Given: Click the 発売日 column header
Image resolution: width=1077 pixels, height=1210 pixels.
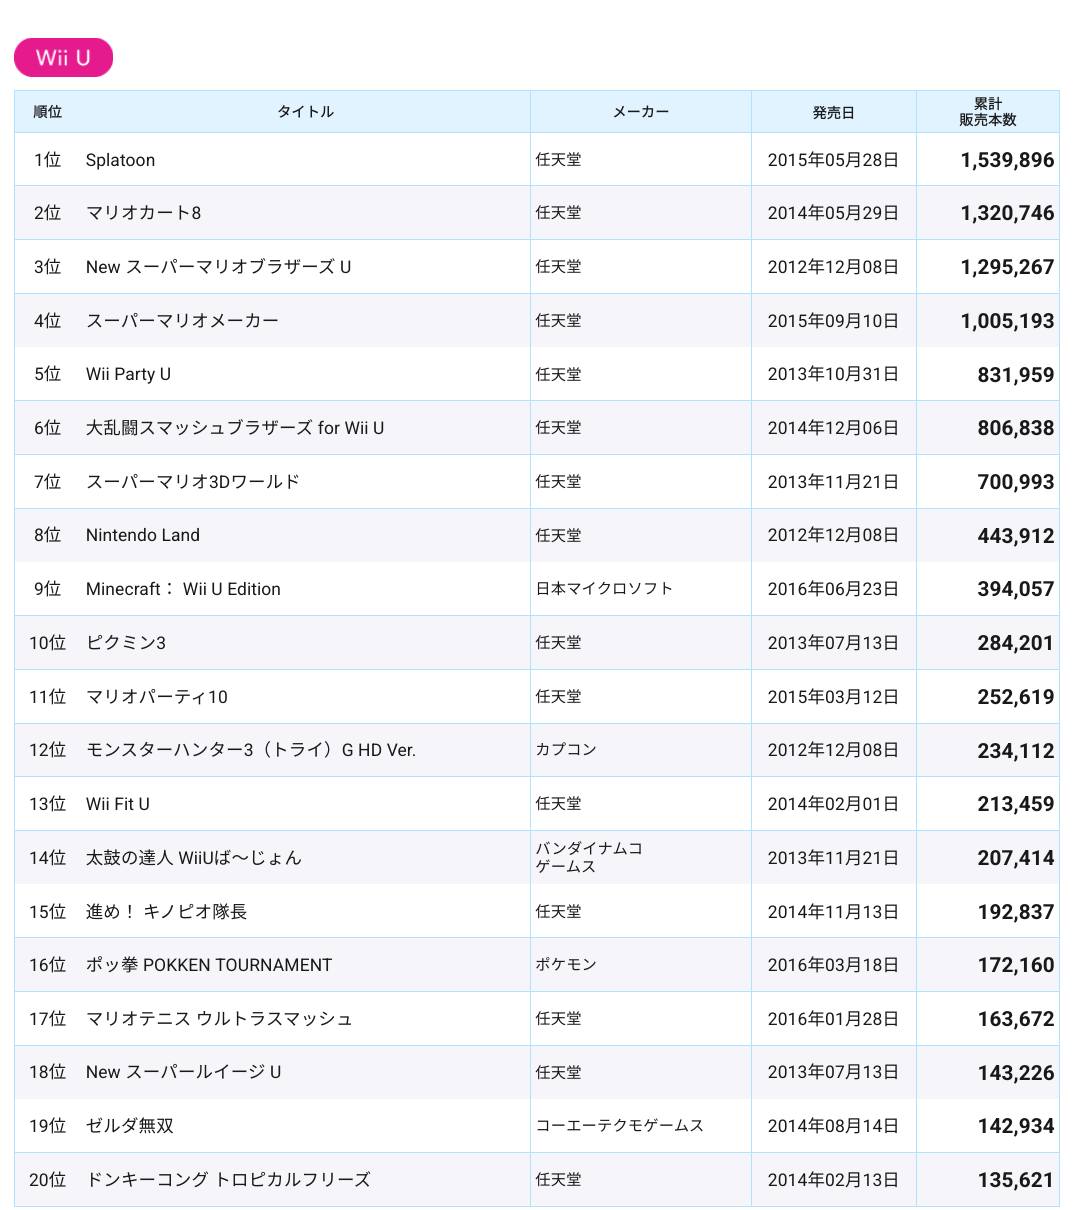Looking at the screenshot, I should tap(833, 113).
